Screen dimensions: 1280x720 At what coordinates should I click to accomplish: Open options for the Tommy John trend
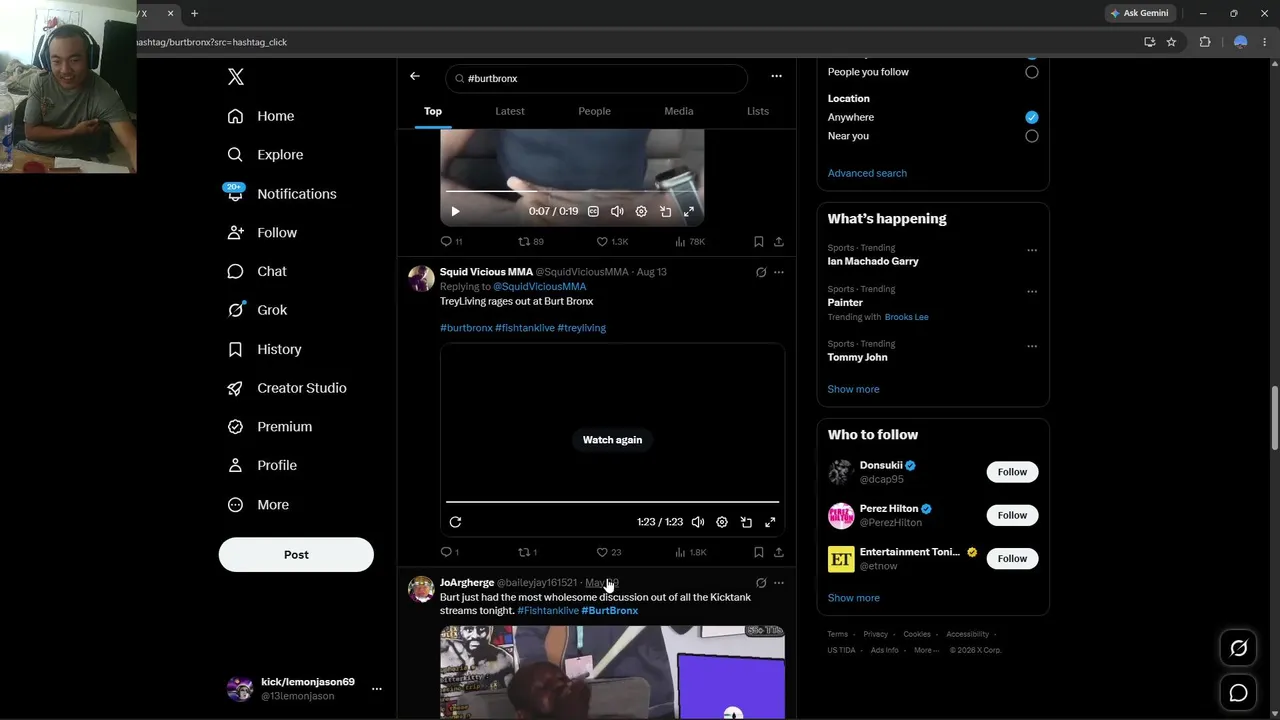point(1032,346)
